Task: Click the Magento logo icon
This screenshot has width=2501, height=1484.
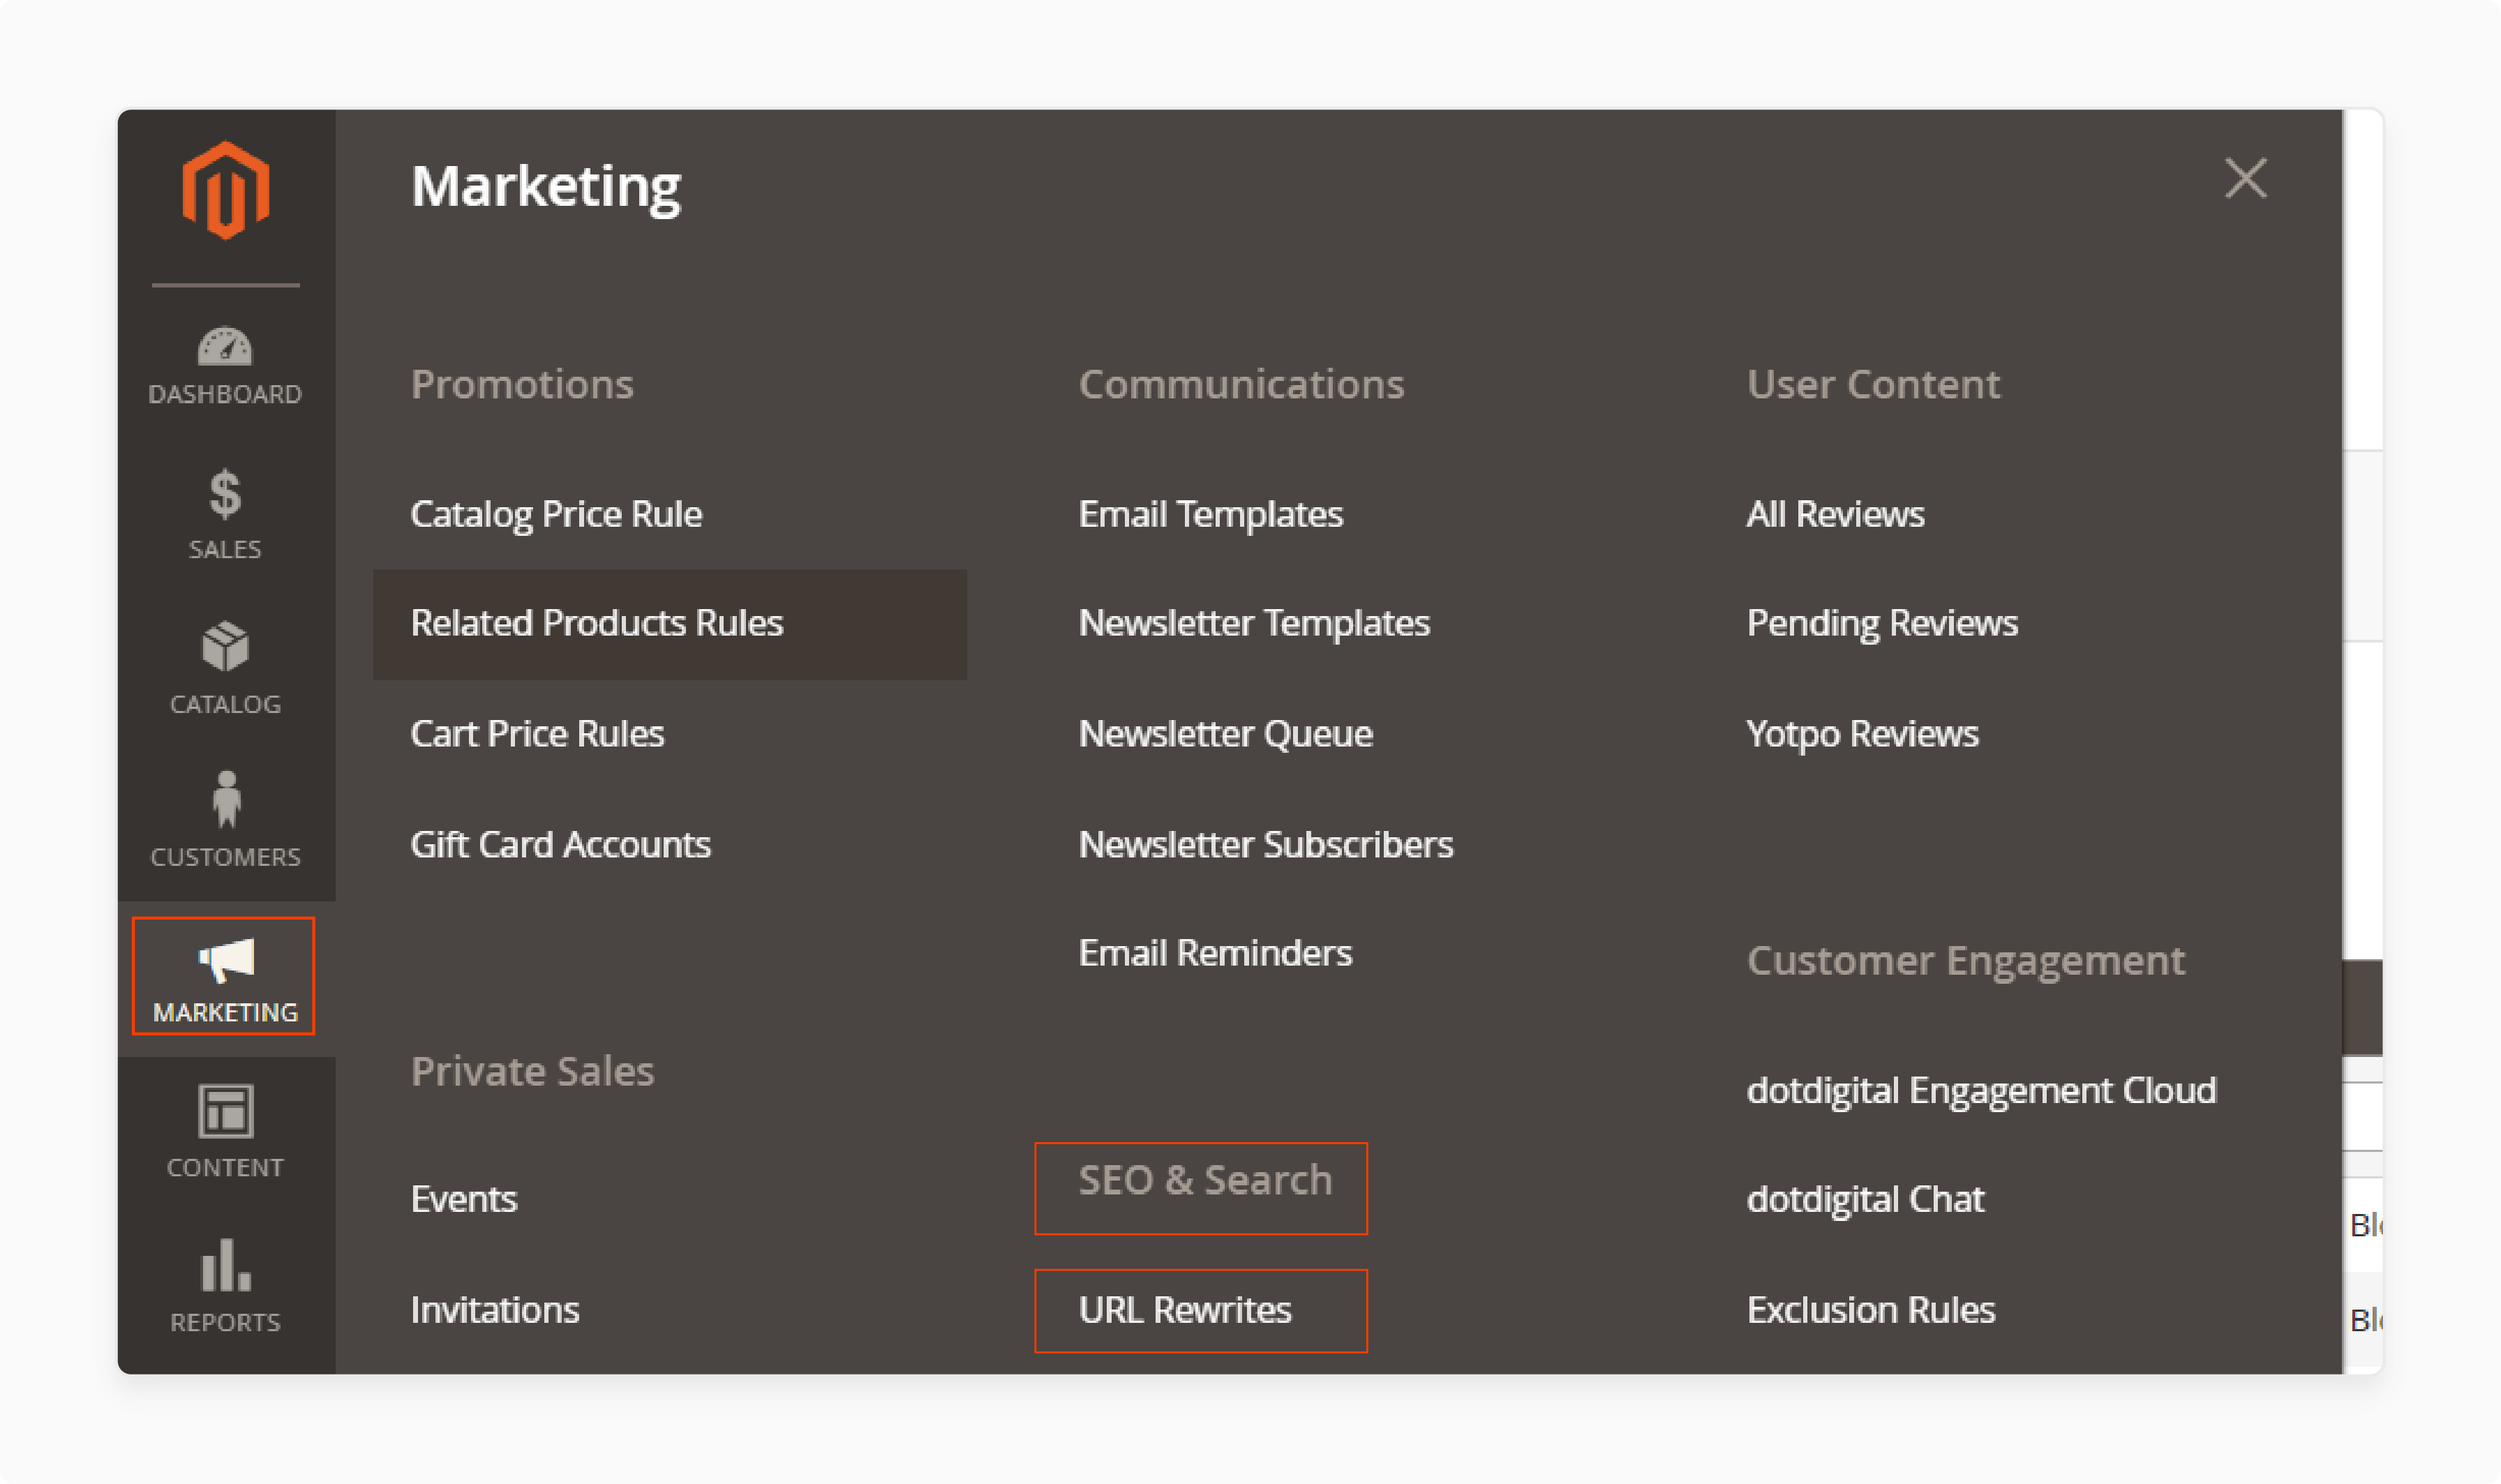Action: 226,189
